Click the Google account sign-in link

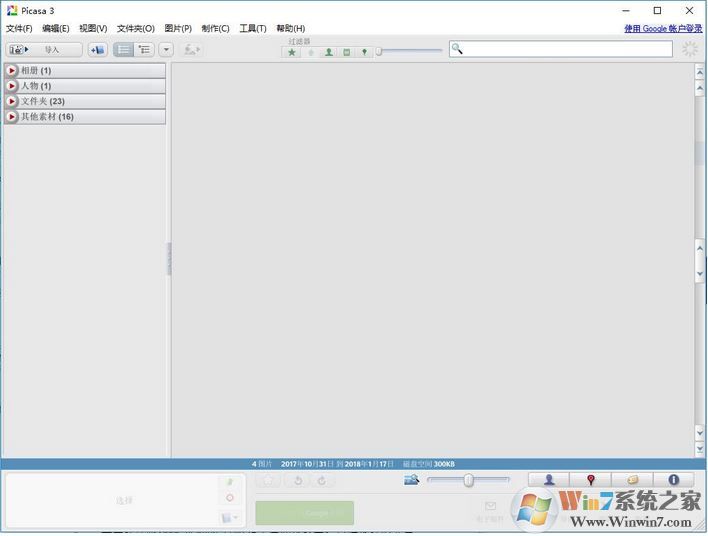663,29
